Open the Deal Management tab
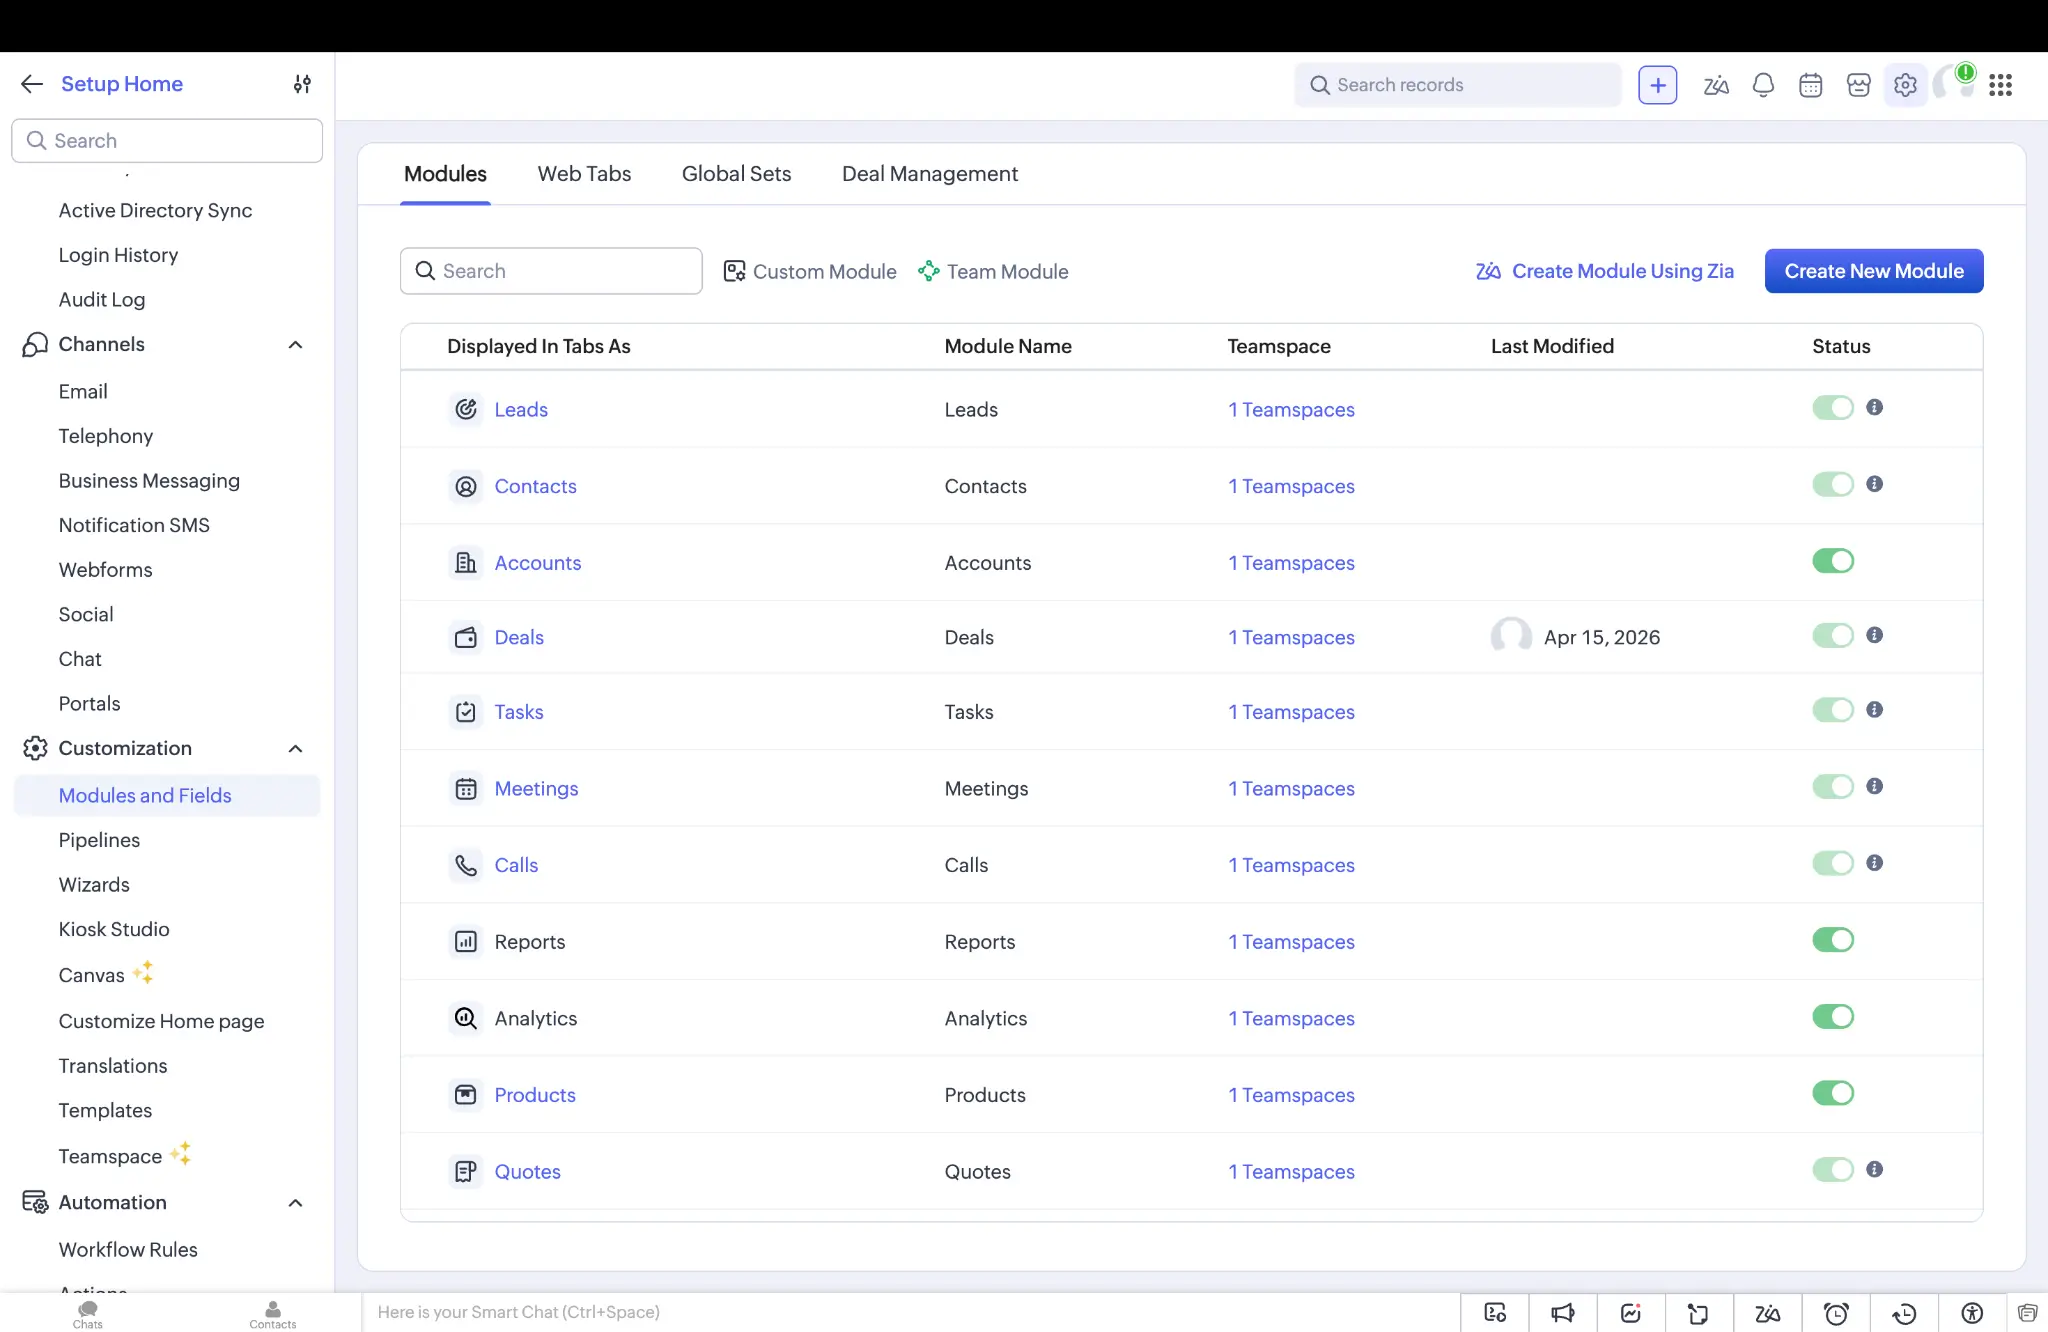The height and width of the screenshot is (1332, 2048). 929,173
